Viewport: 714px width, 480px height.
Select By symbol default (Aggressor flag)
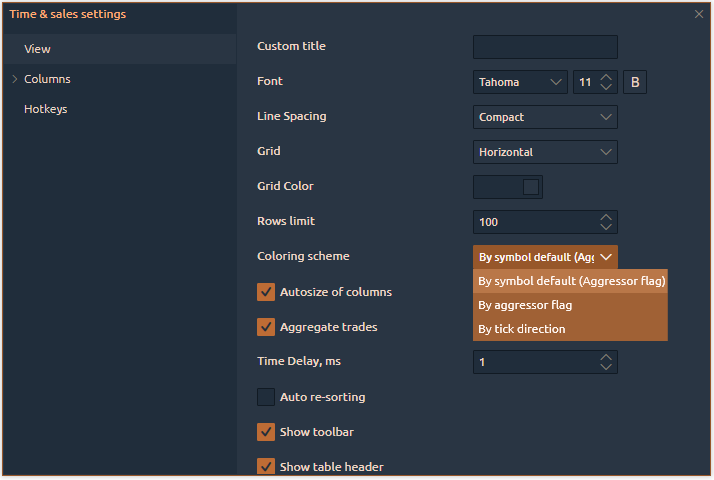(x=570, y=281)
